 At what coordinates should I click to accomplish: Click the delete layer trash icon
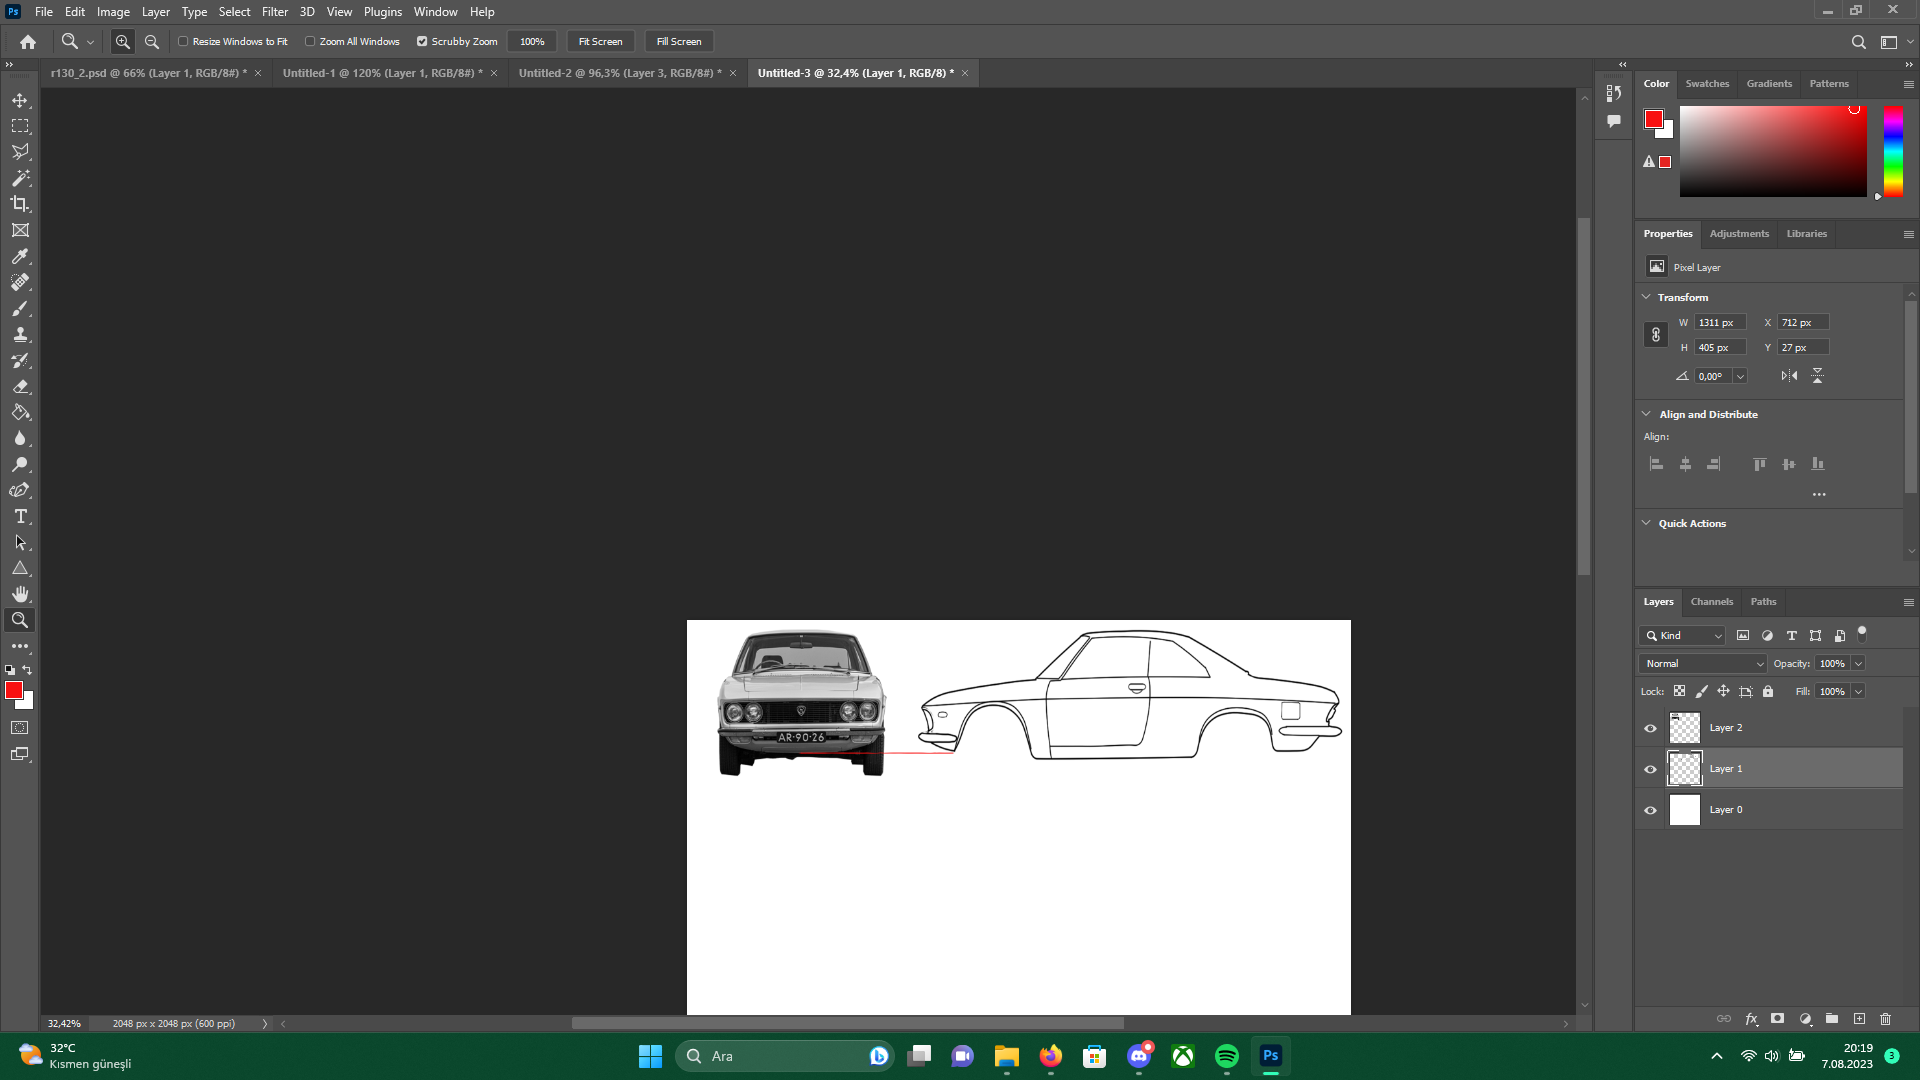click(x=1885, y=1019)
